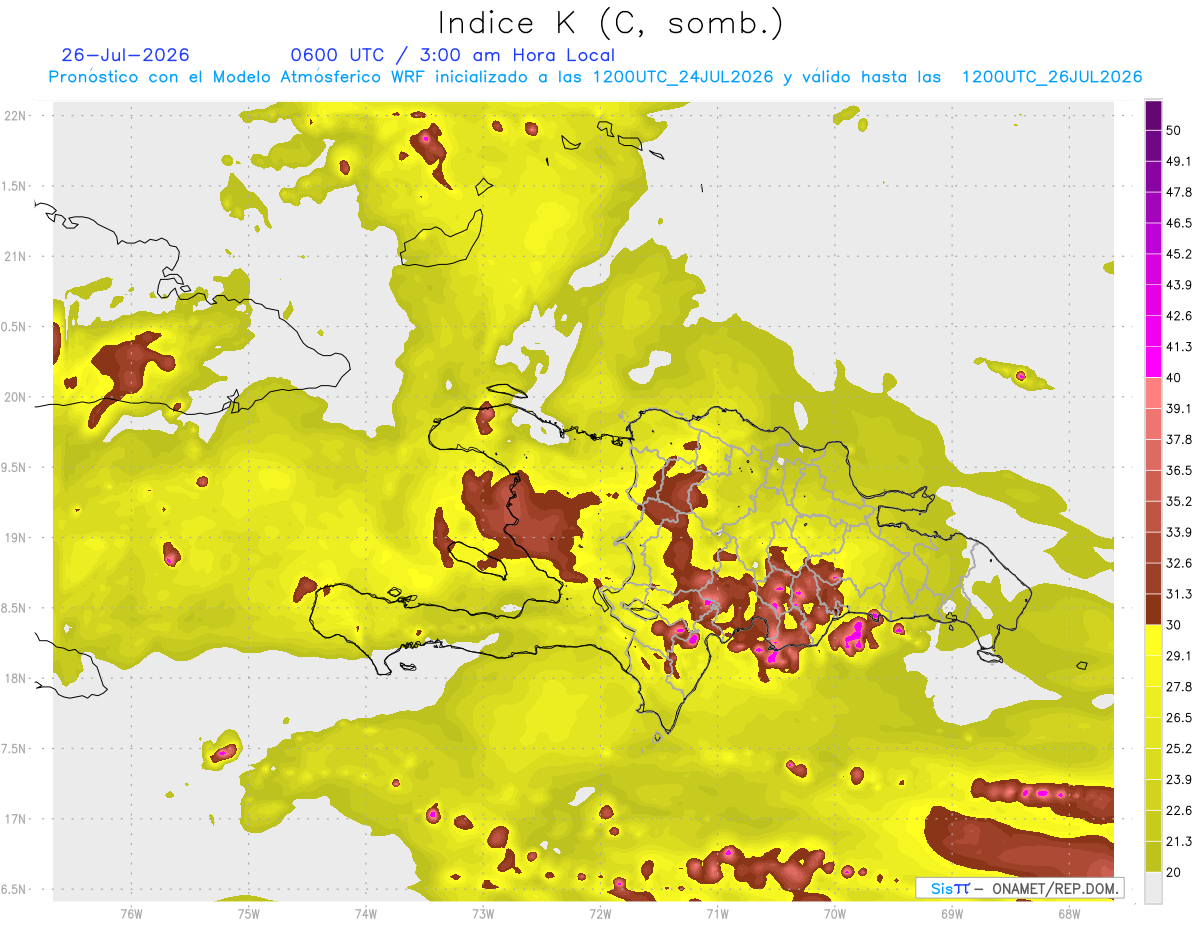Click the '26.5' value on the color scale
1200x927 pixels.
point(1178,718)
